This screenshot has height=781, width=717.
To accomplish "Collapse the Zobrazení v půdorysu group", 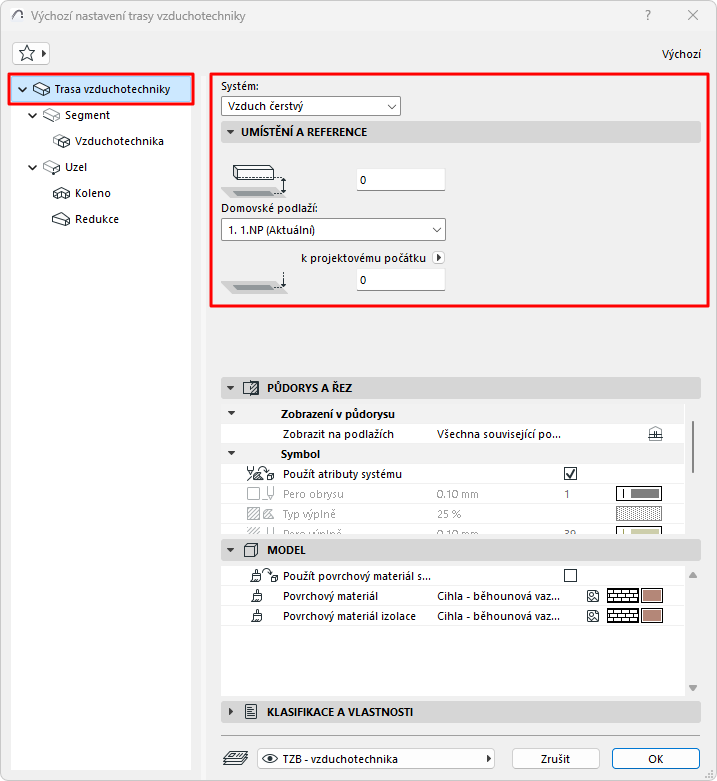I will [x=232, y=413].
